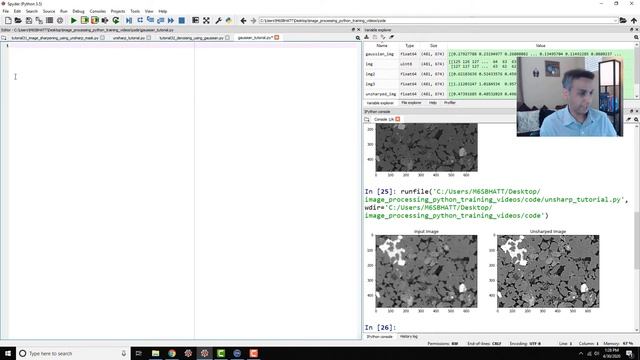Stop debugging with the blue square icon

[x=182, y=20]
